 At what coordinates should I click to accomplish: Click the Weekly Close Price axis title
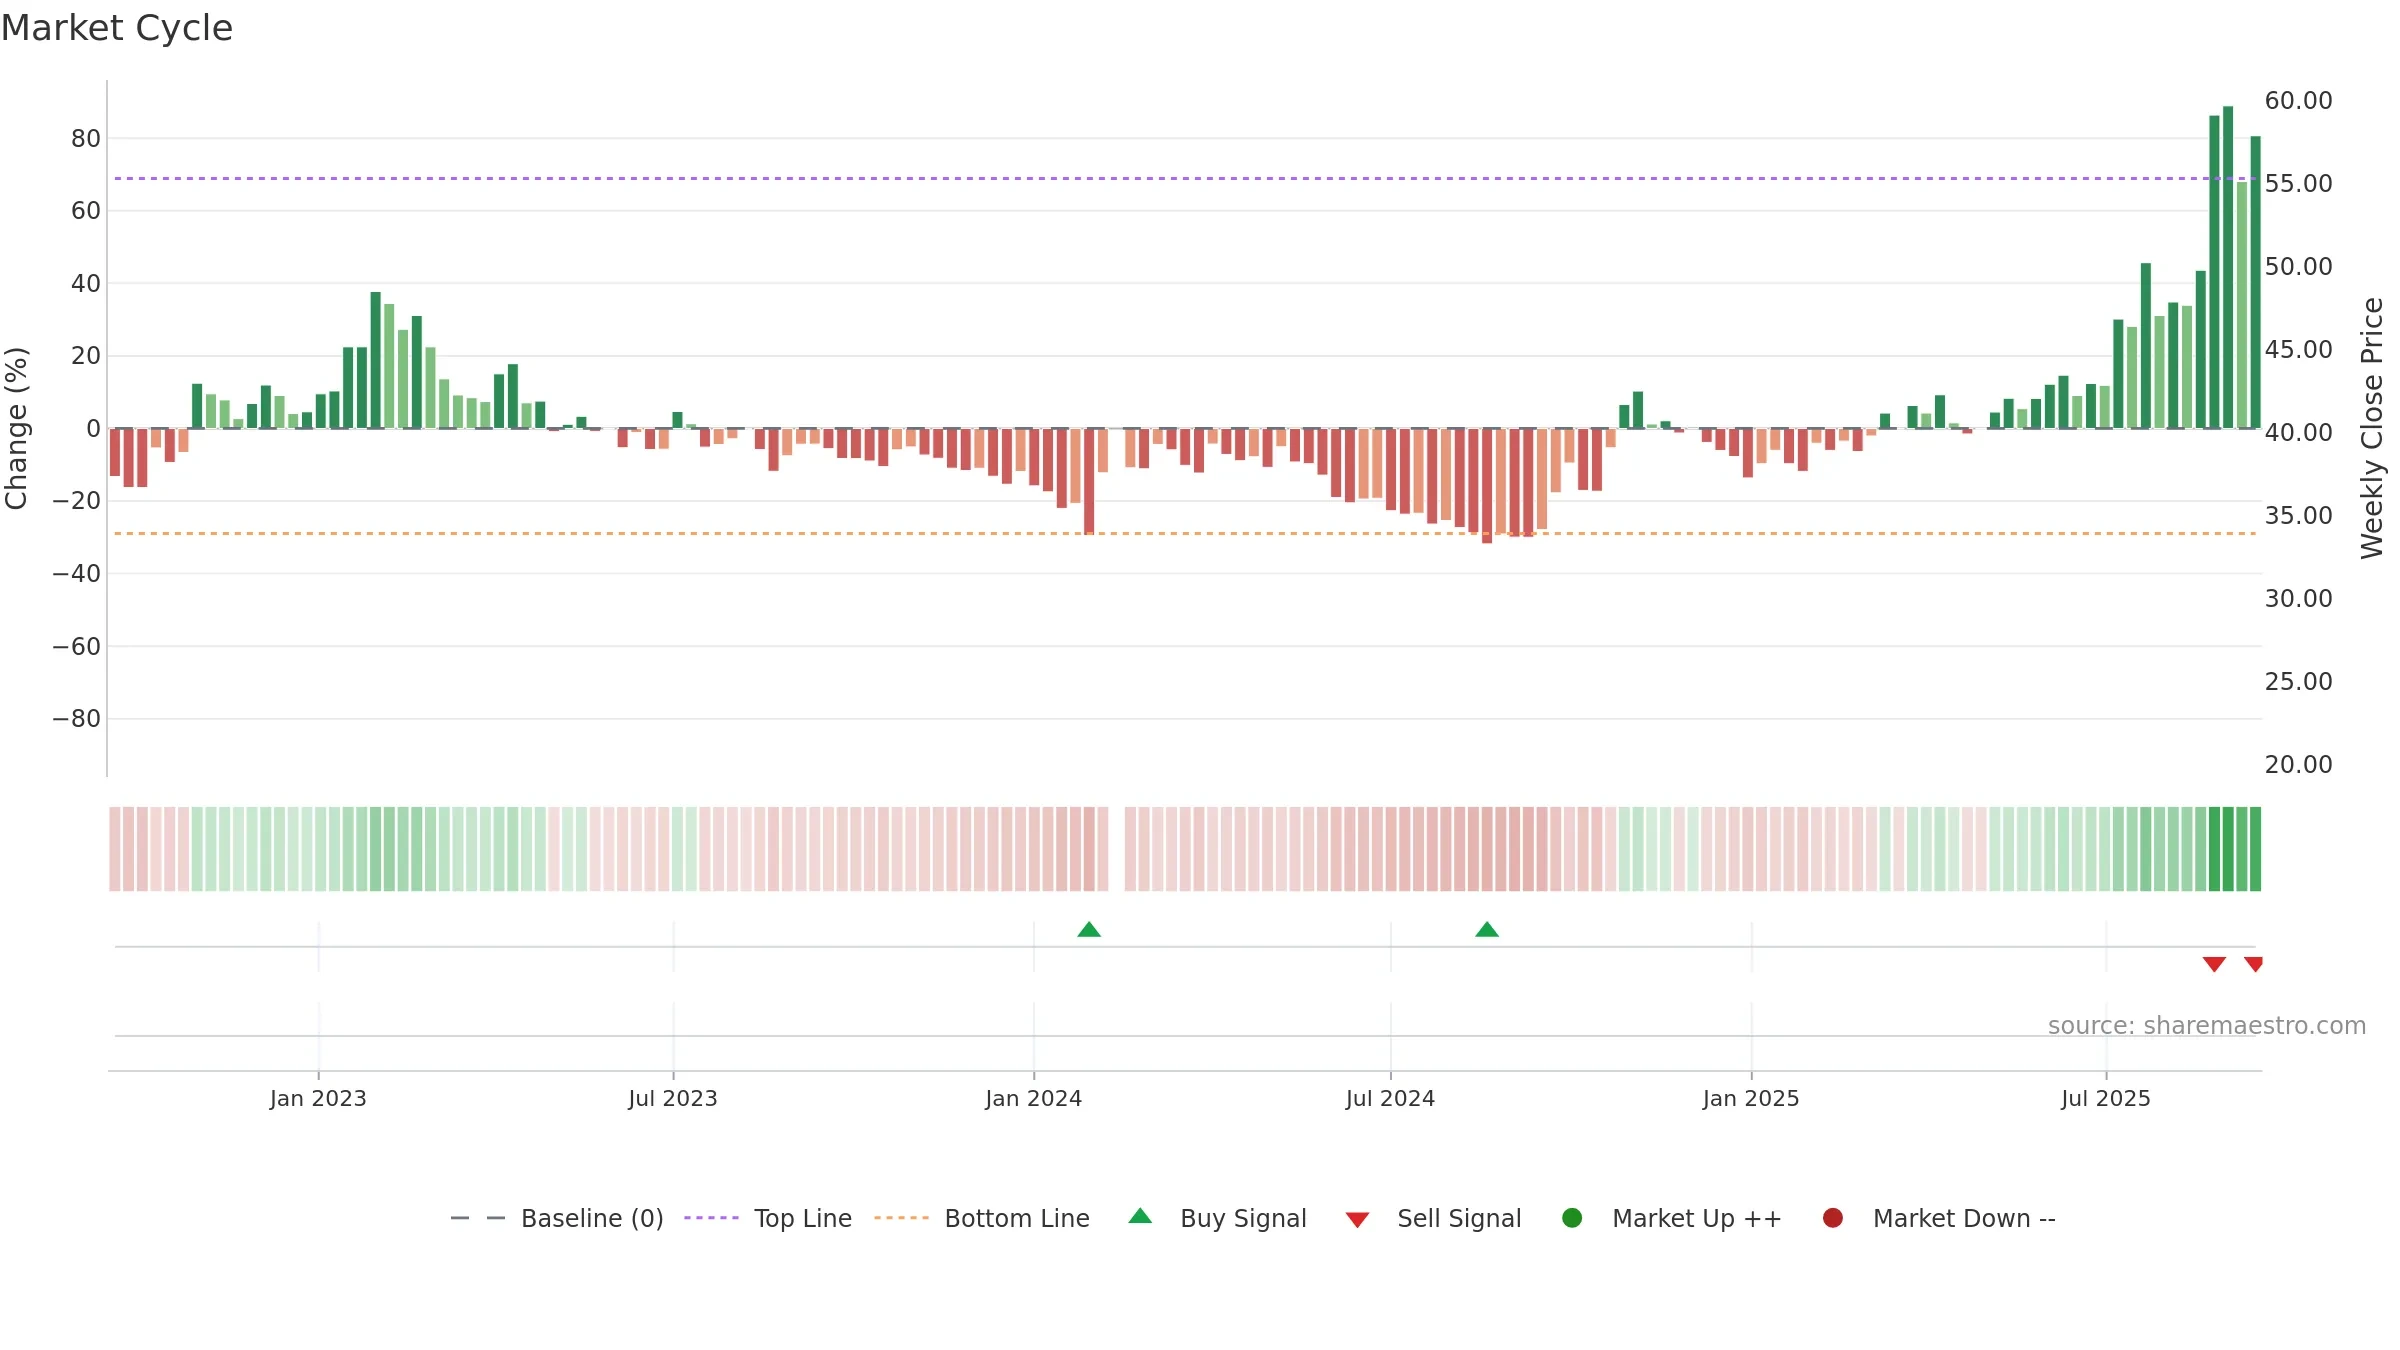2372,428
